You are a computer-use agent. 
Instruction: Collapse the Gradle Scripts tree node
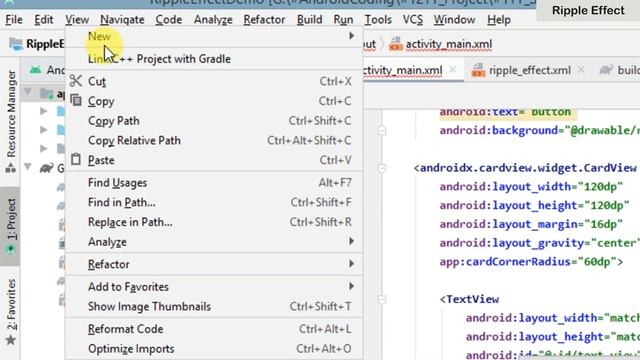point(27,167)
